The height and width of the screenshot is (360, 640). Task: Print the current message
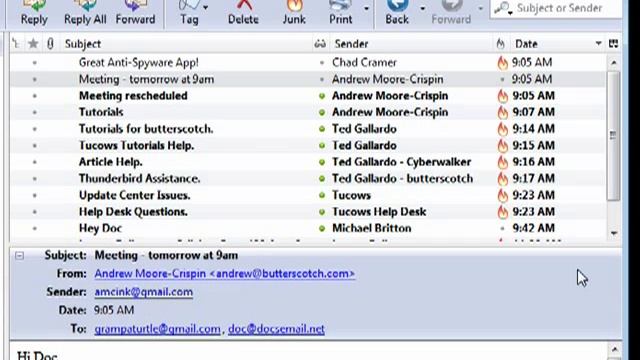point(340,13)
